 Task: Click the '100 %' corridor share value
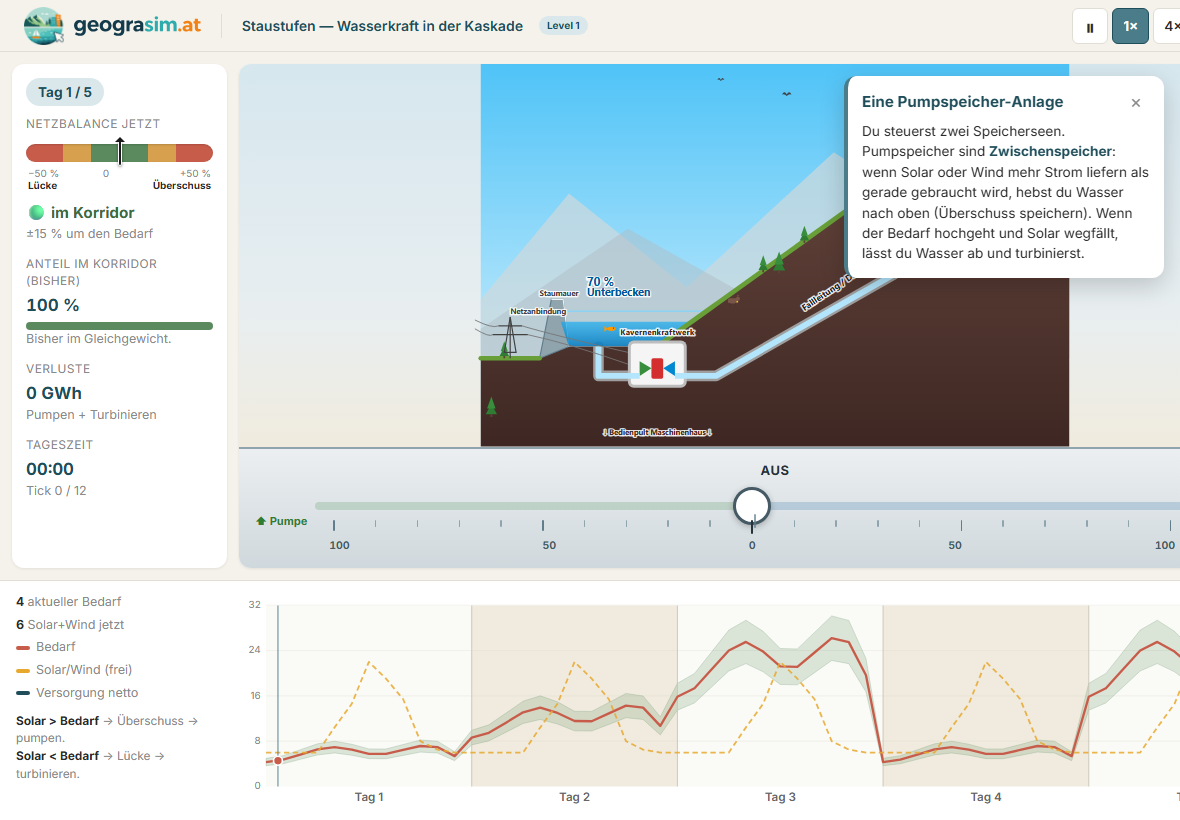[53, 305]
